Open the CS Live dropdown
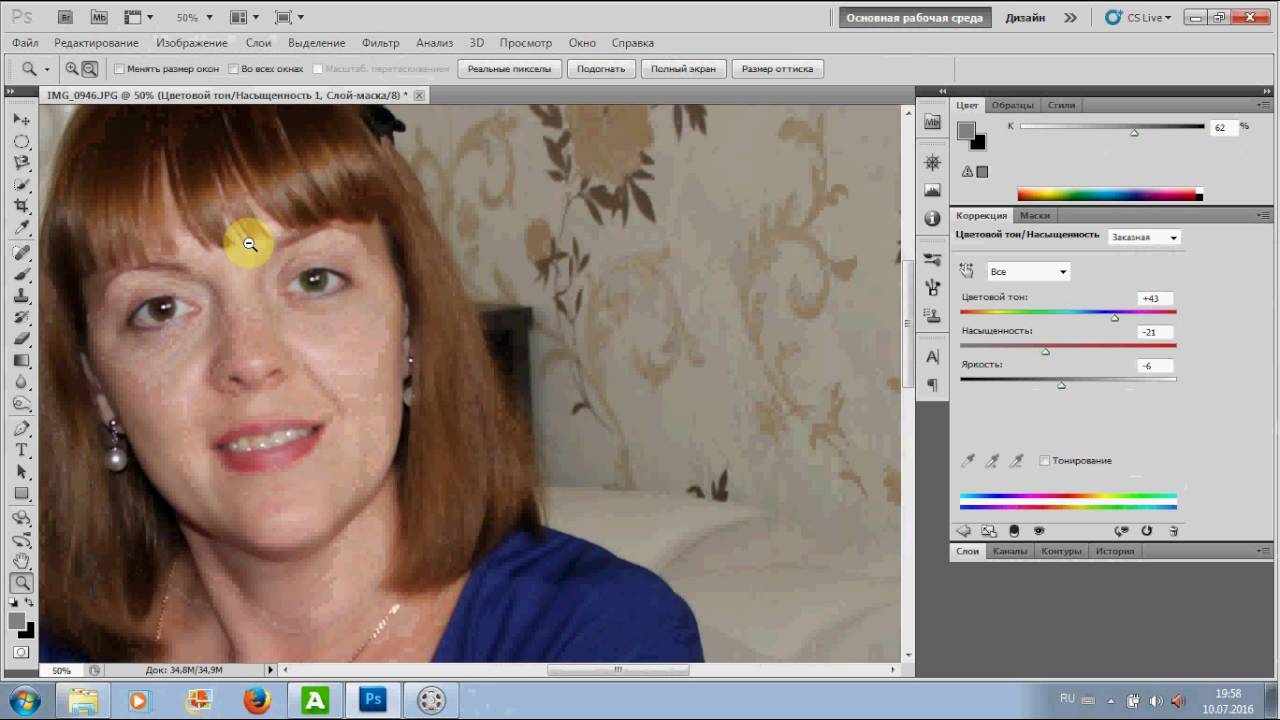 [1138, 17]
